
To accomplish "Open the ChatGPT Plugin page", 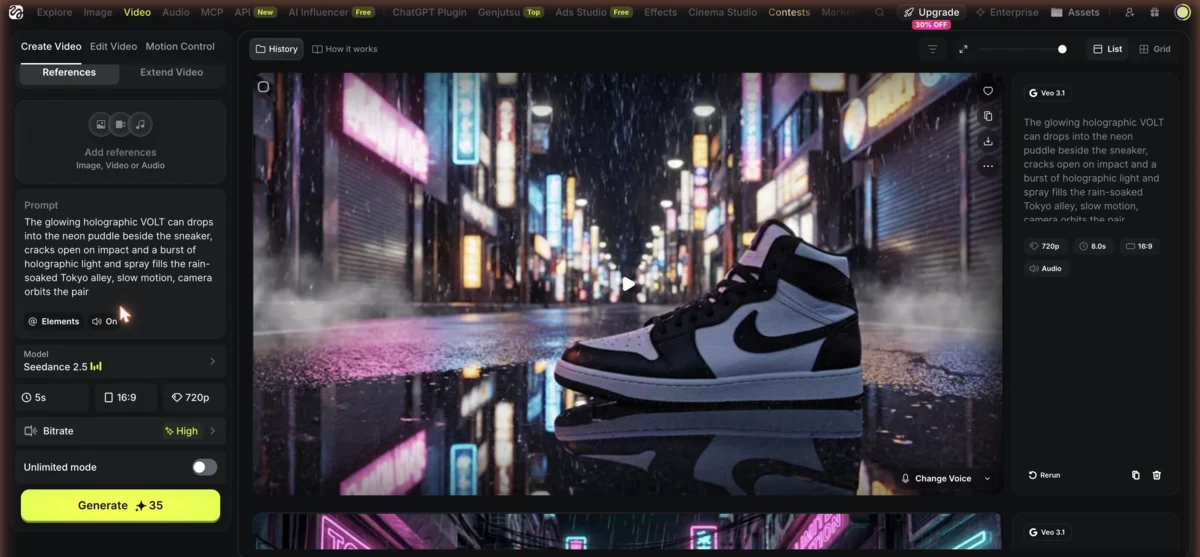I will coord(429,13).
